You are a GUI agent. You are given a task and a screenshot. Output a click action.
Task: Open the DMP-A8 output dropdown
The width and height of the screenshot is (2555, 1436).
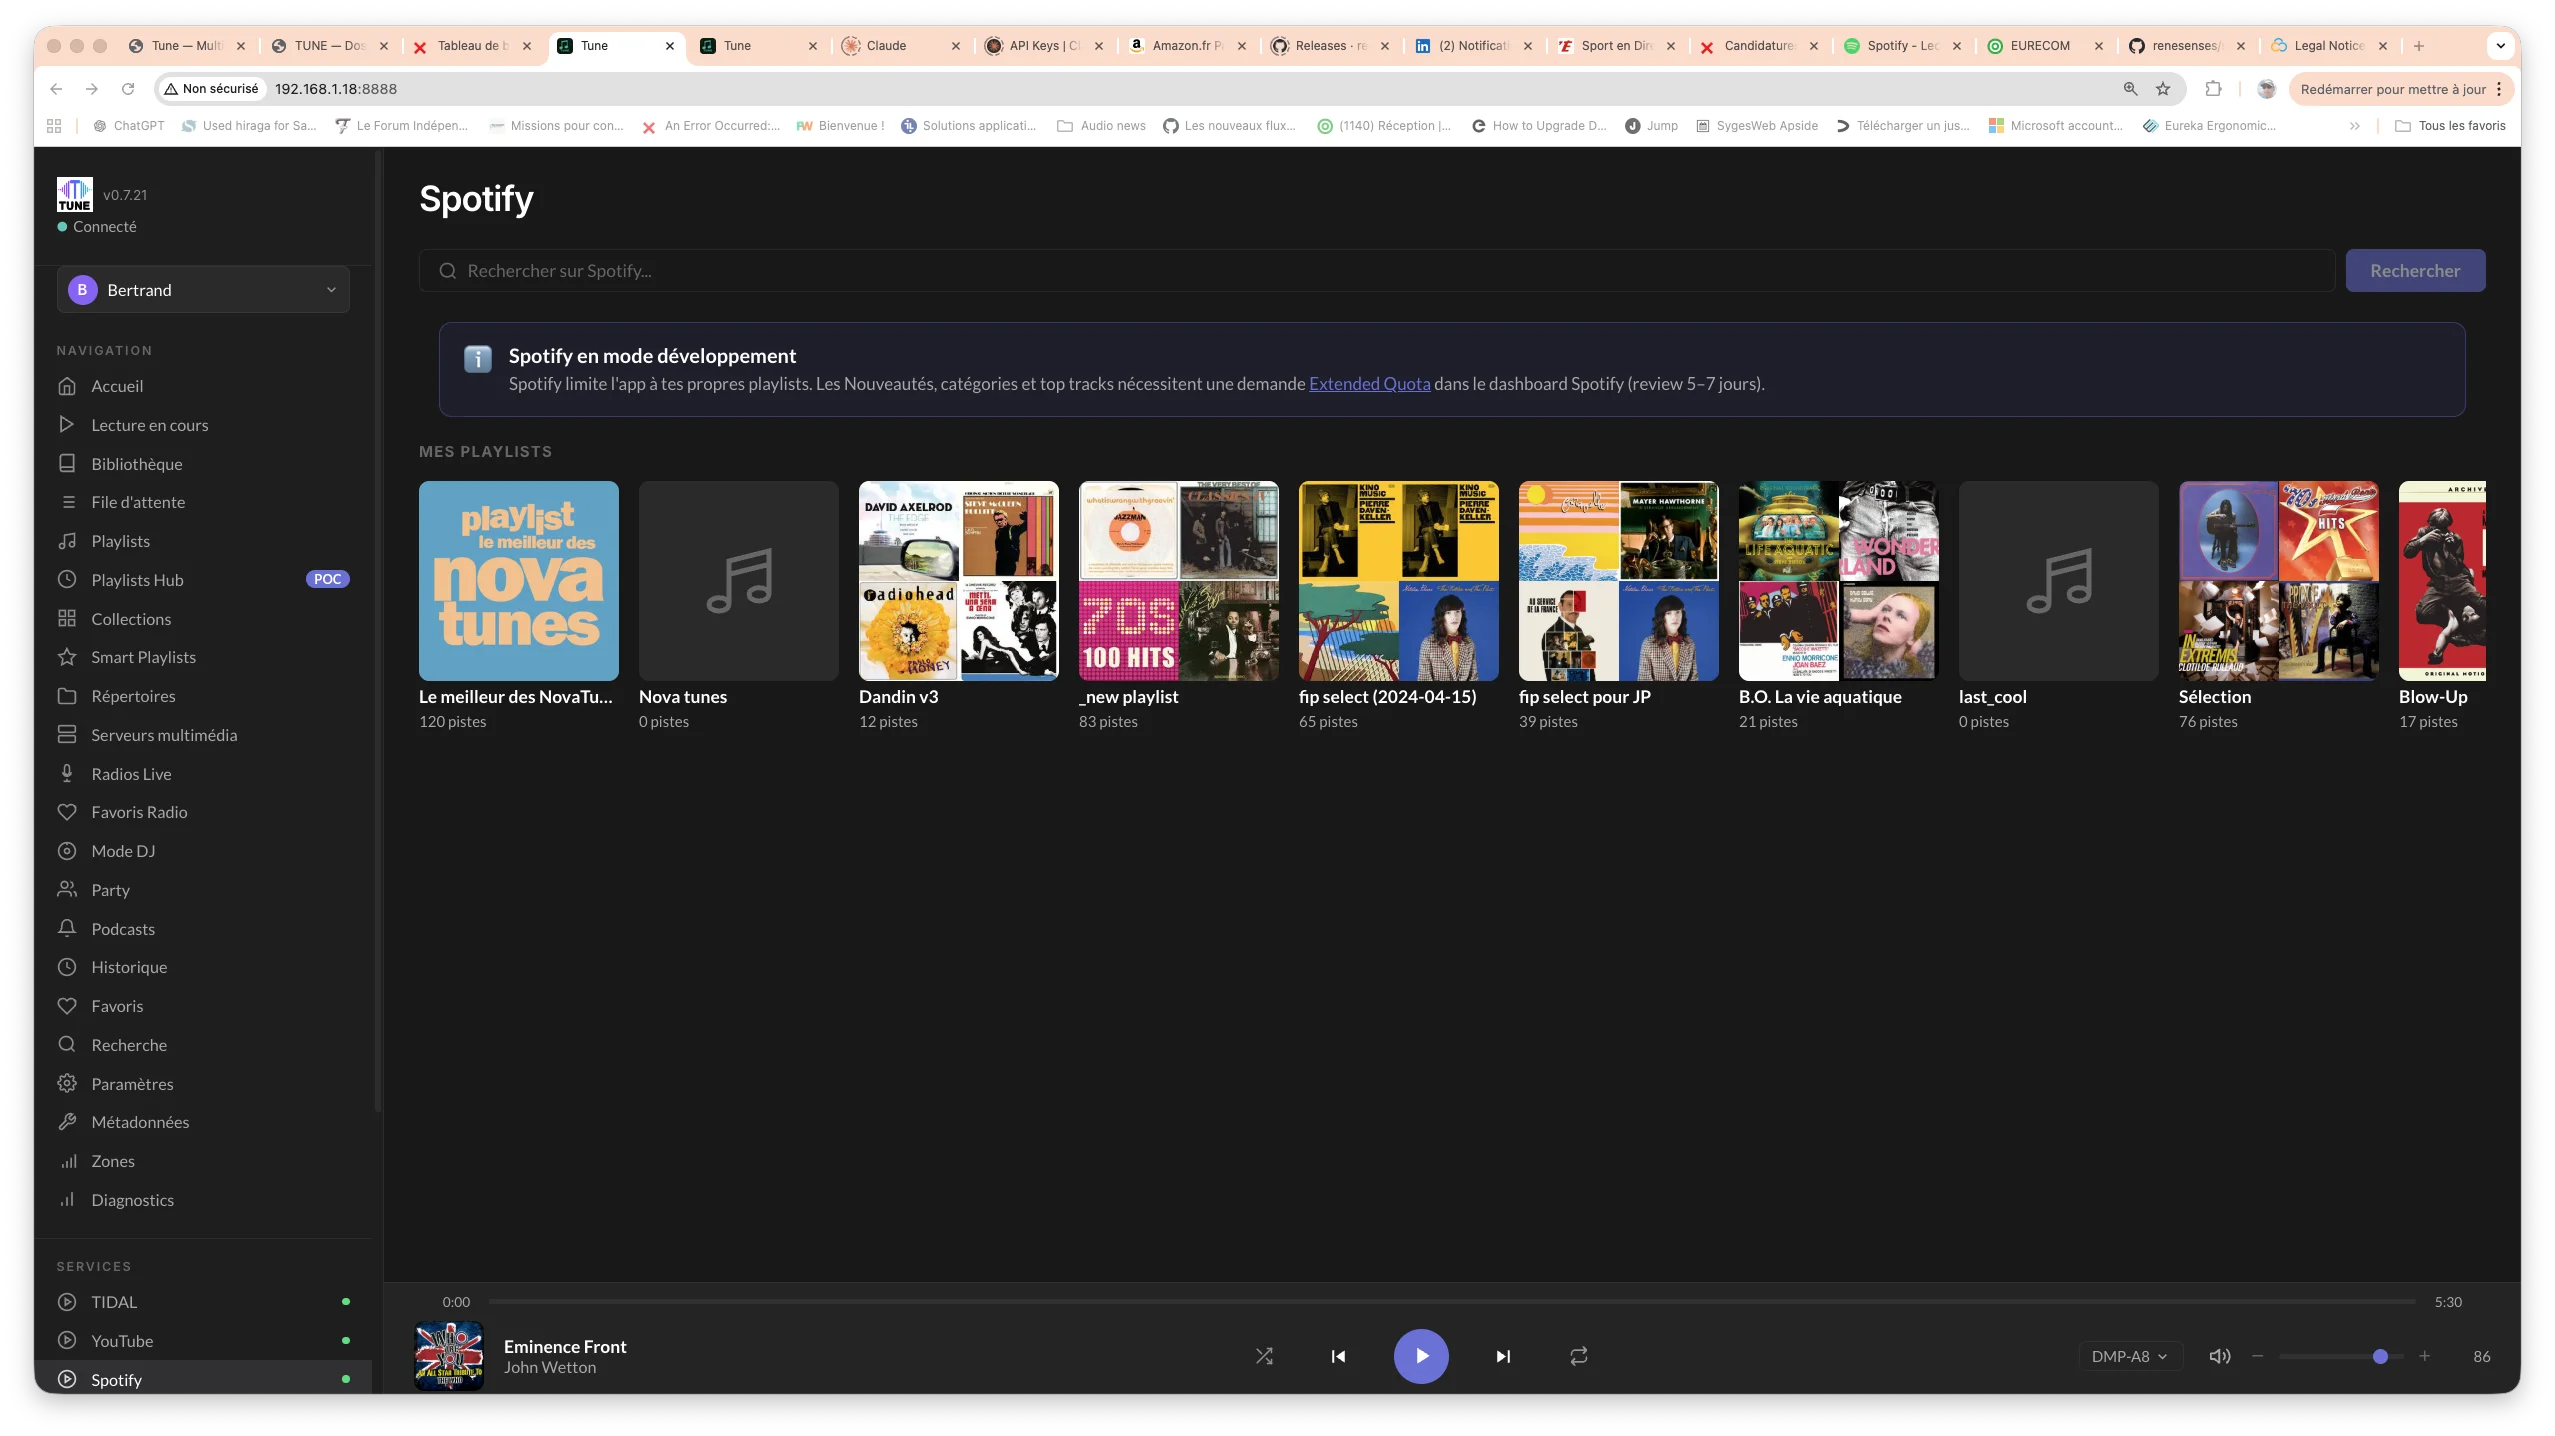click(2129, 1356)
